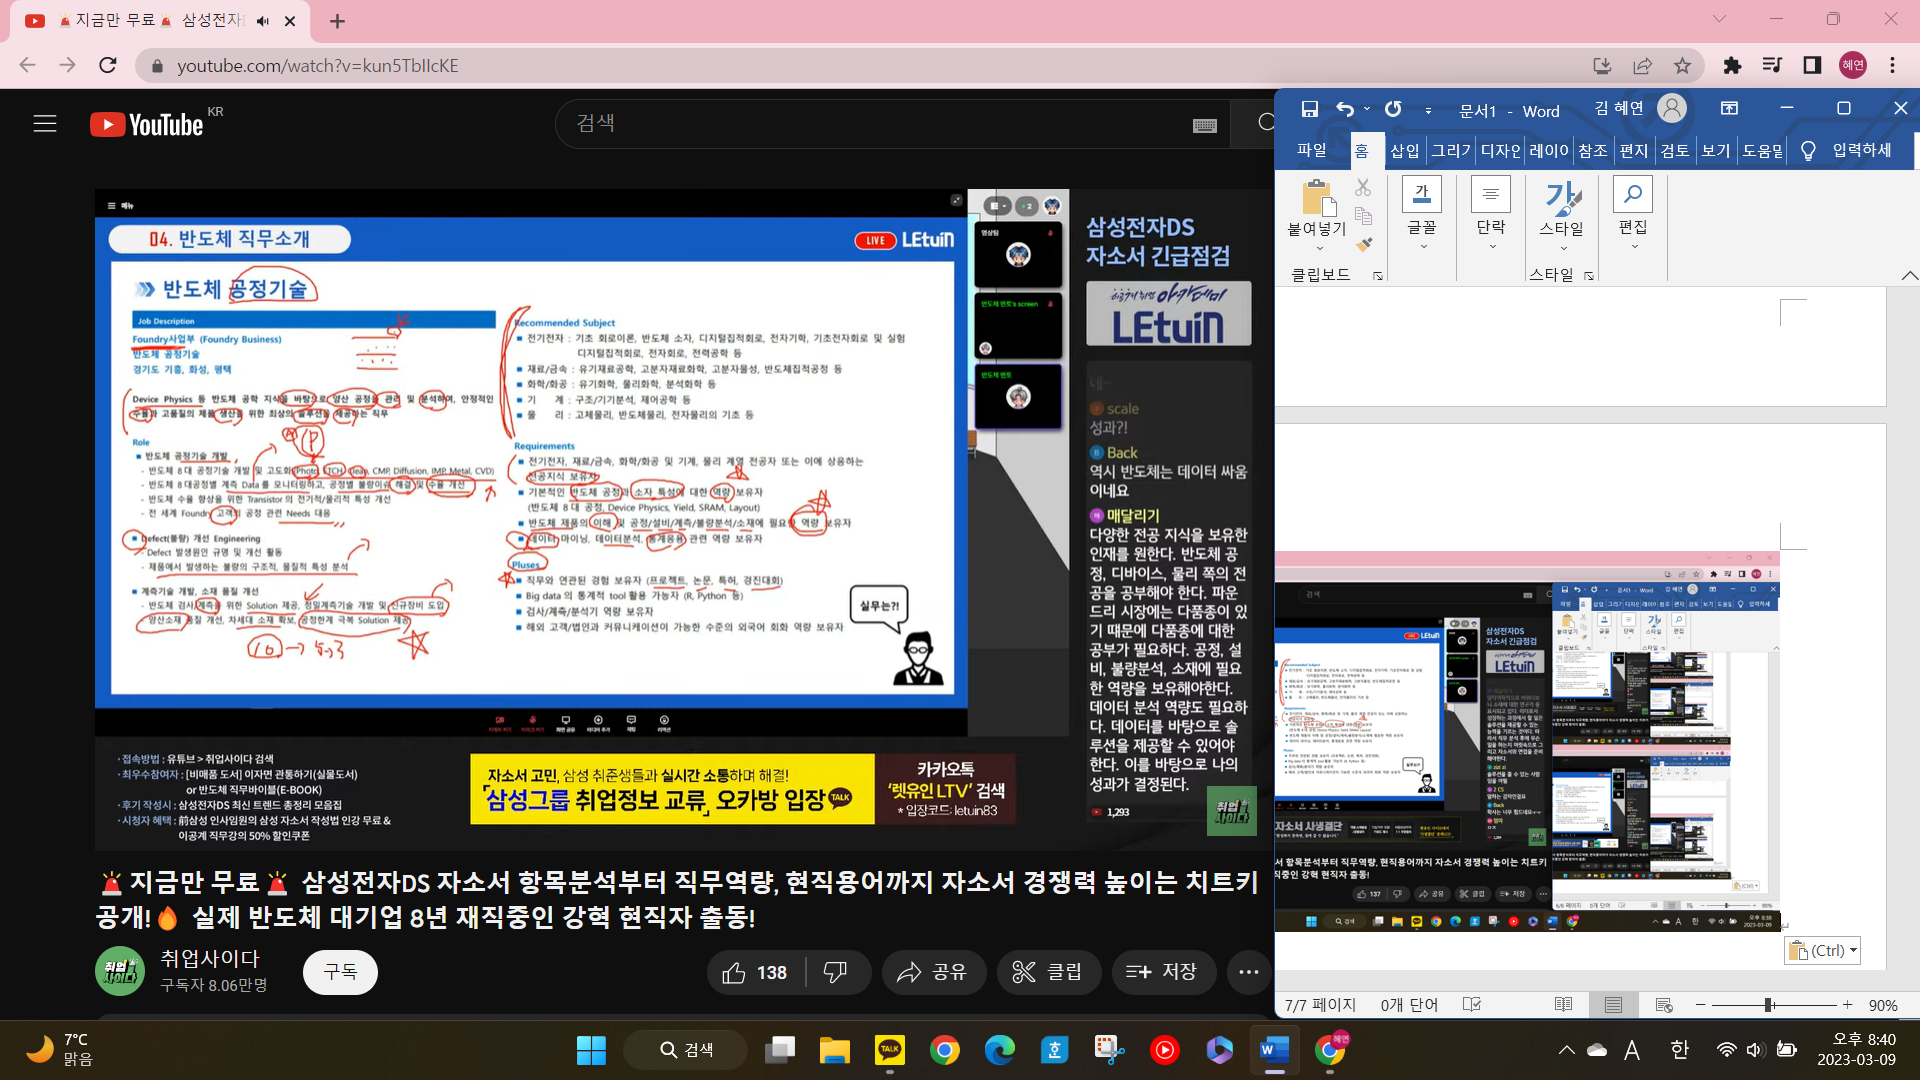Click the Share (공유) button
The image size is (1920, 1080).
932,972
